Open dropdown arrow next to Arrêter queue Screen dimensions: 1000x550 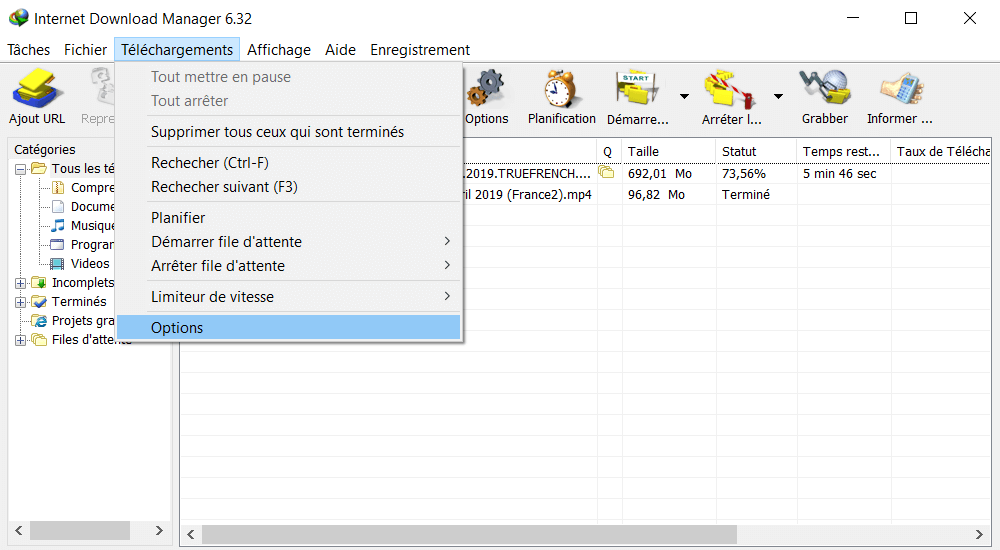point(778,96)
